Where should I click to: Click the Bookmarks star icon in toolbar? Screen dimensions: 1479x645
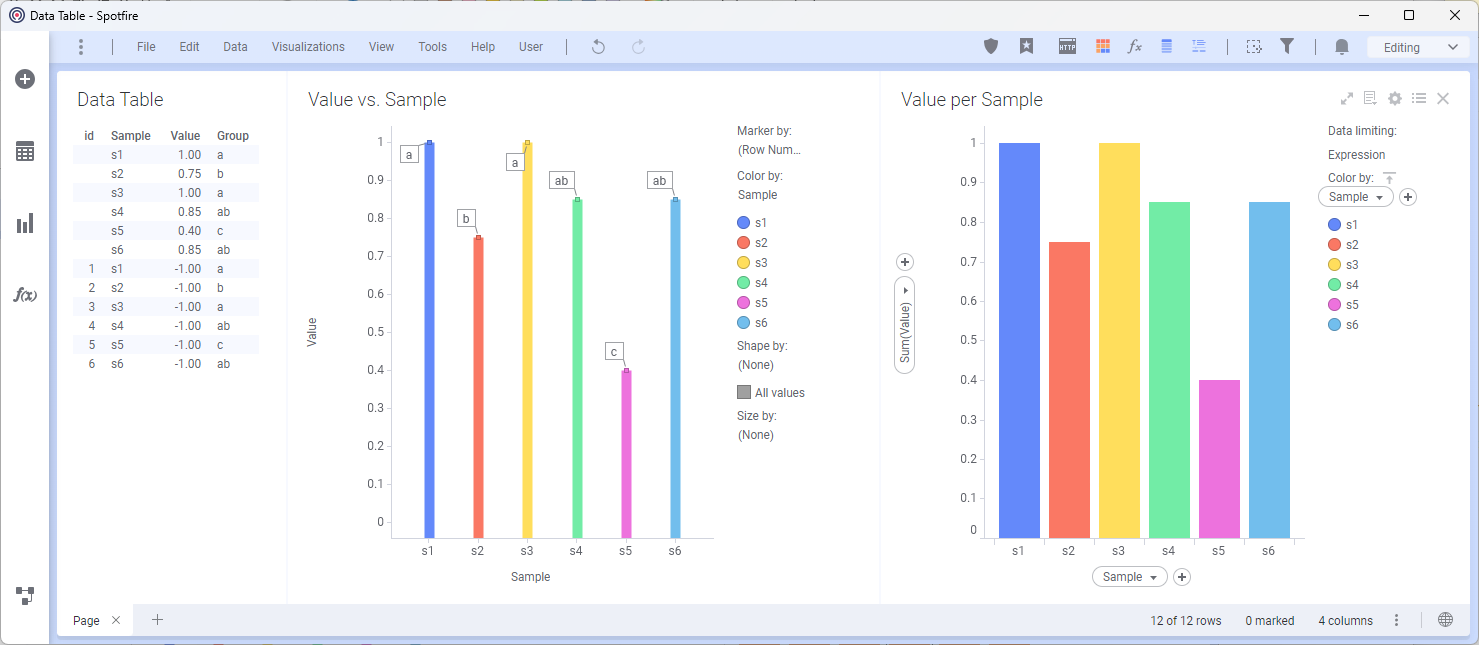point(1026,47)
